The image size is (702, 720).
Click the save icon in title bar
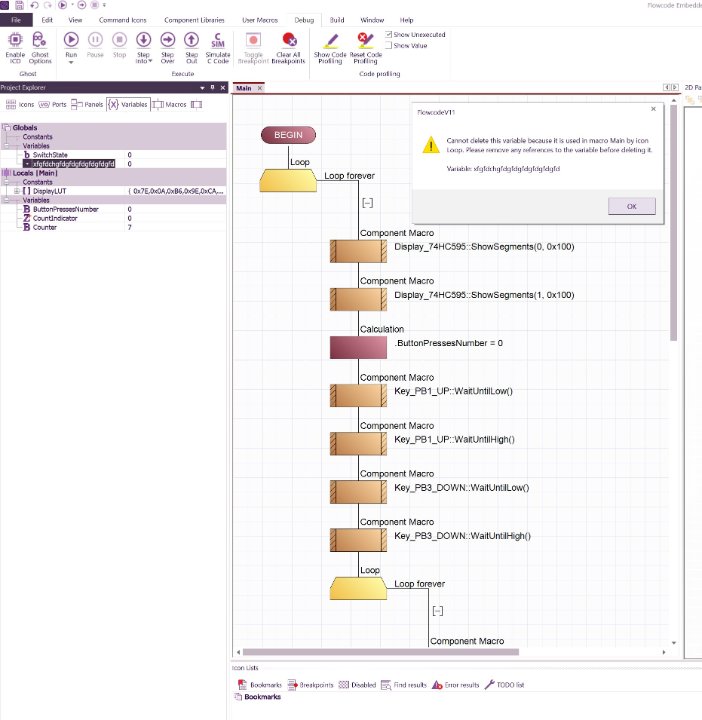19,5
